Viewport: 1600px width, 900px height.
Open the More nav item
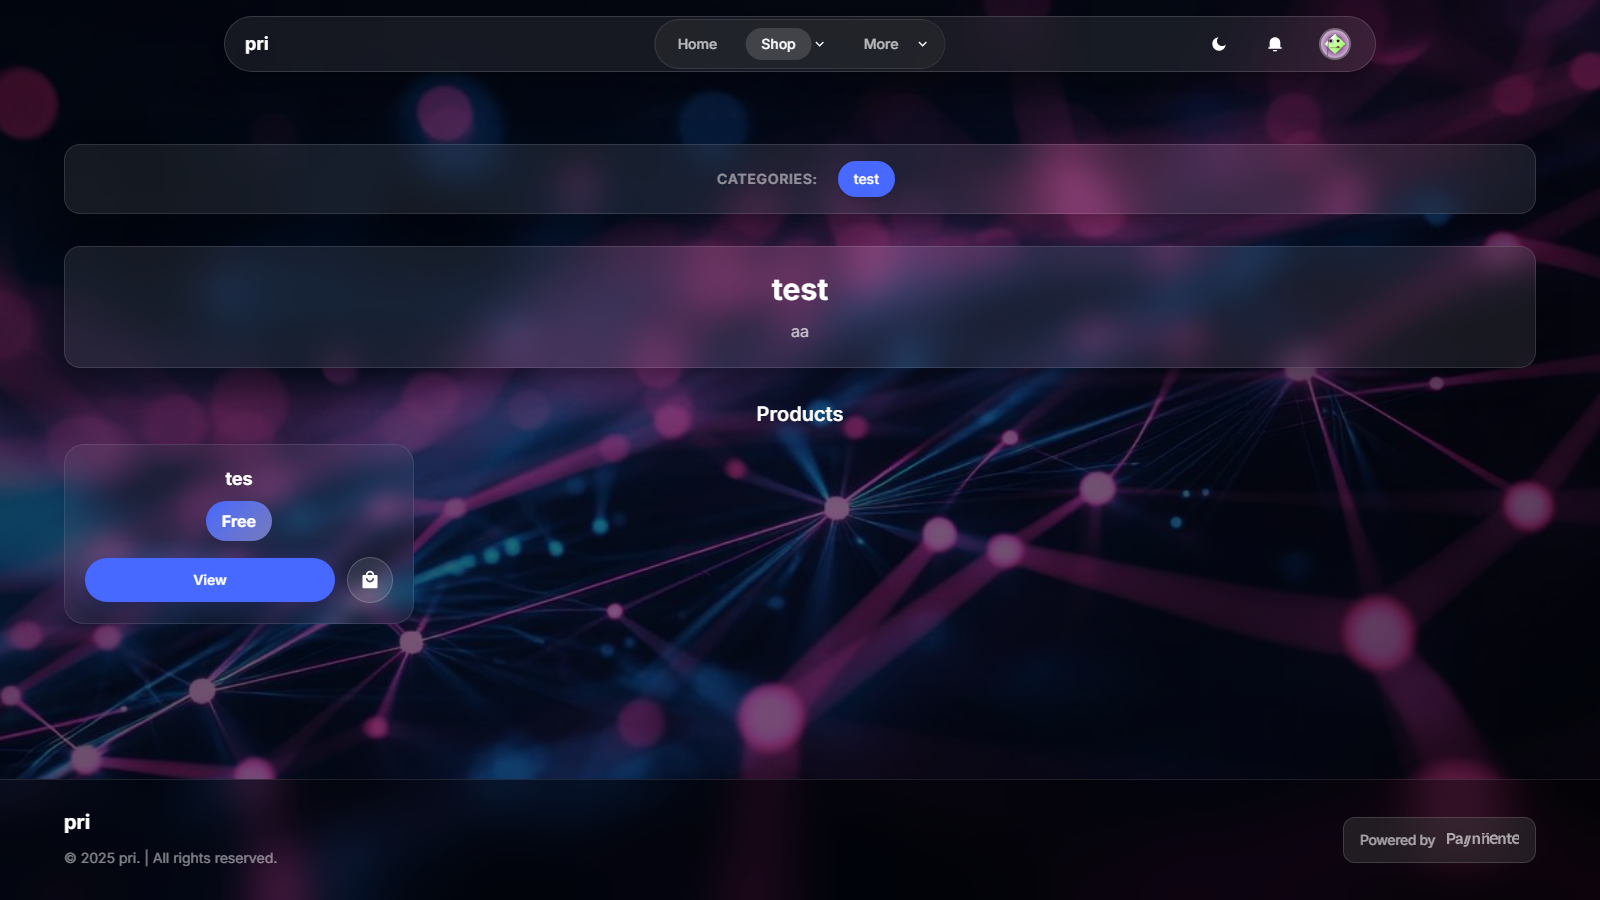tap(880, 44)
